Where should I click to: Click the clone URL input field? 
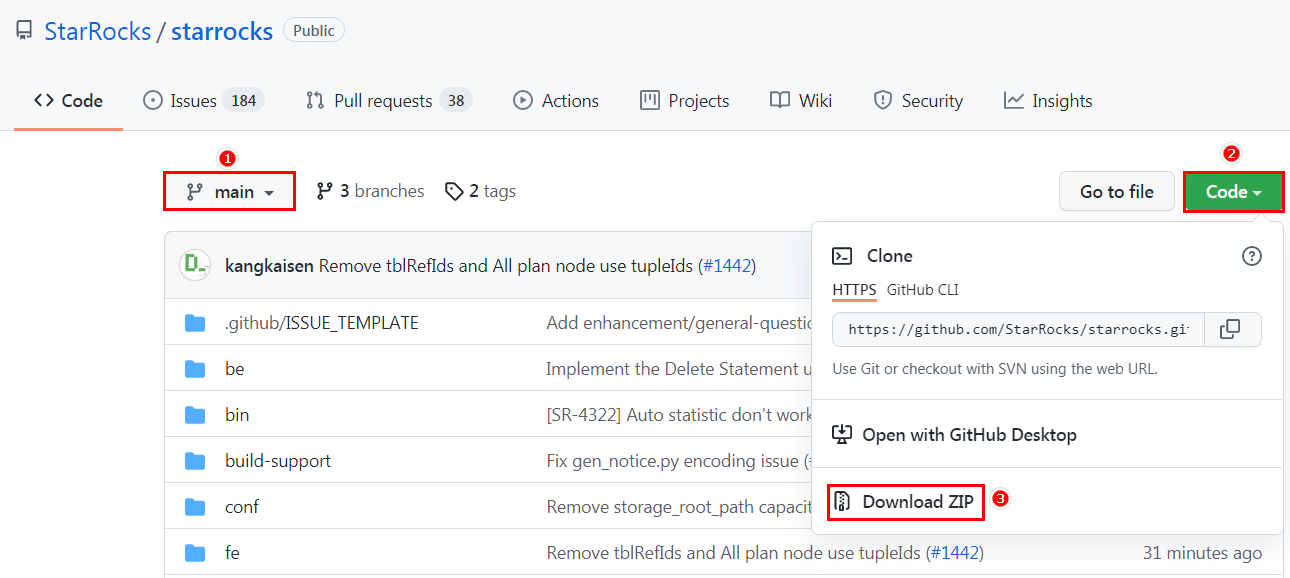click(1018, 329)
